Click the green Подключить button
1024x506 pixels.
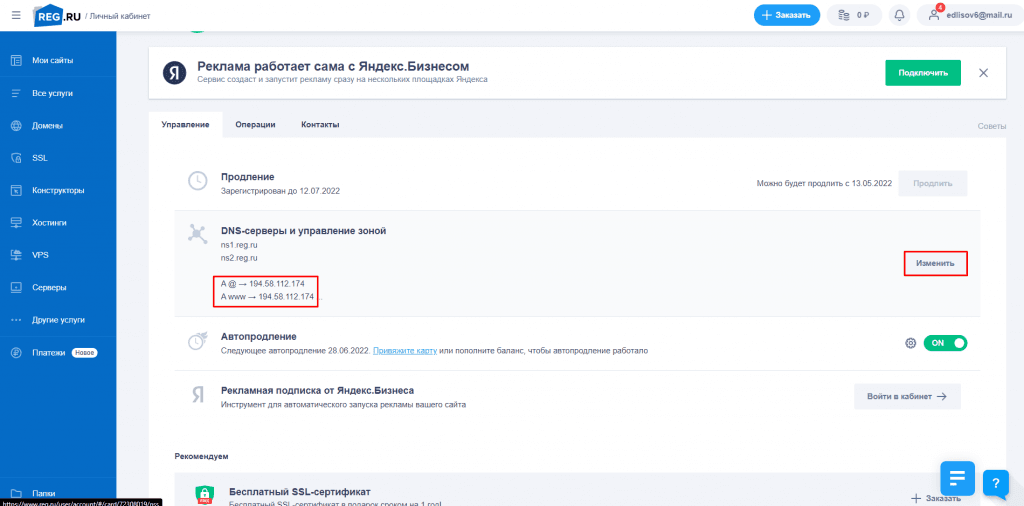tap(923, 72)
